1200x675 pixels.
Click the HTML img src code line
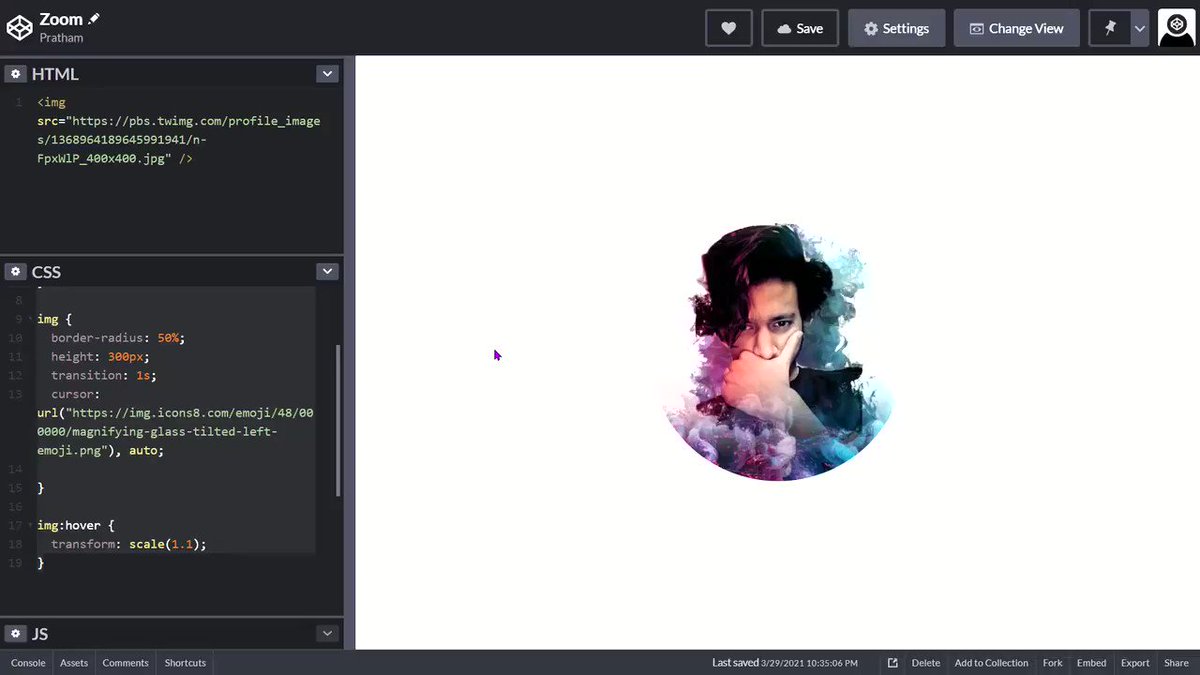click(x=179, y=139)
